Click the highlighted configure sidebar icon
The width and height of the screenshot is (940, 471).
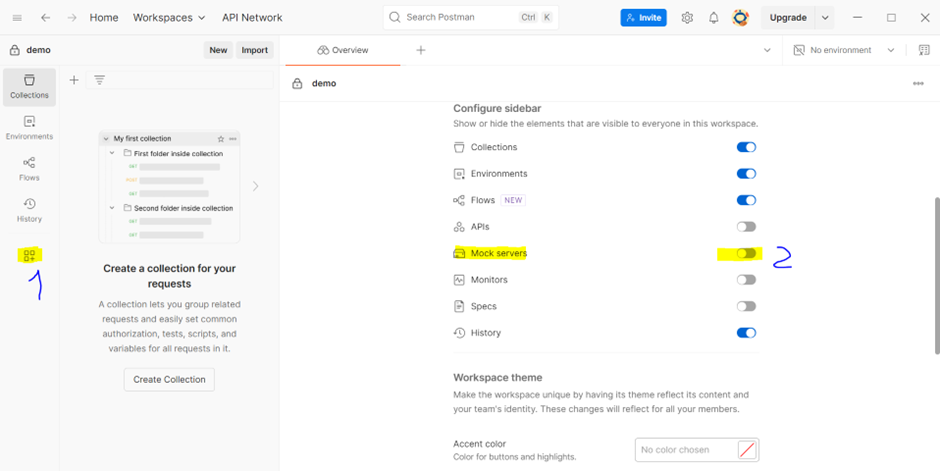tap(29, 256)
